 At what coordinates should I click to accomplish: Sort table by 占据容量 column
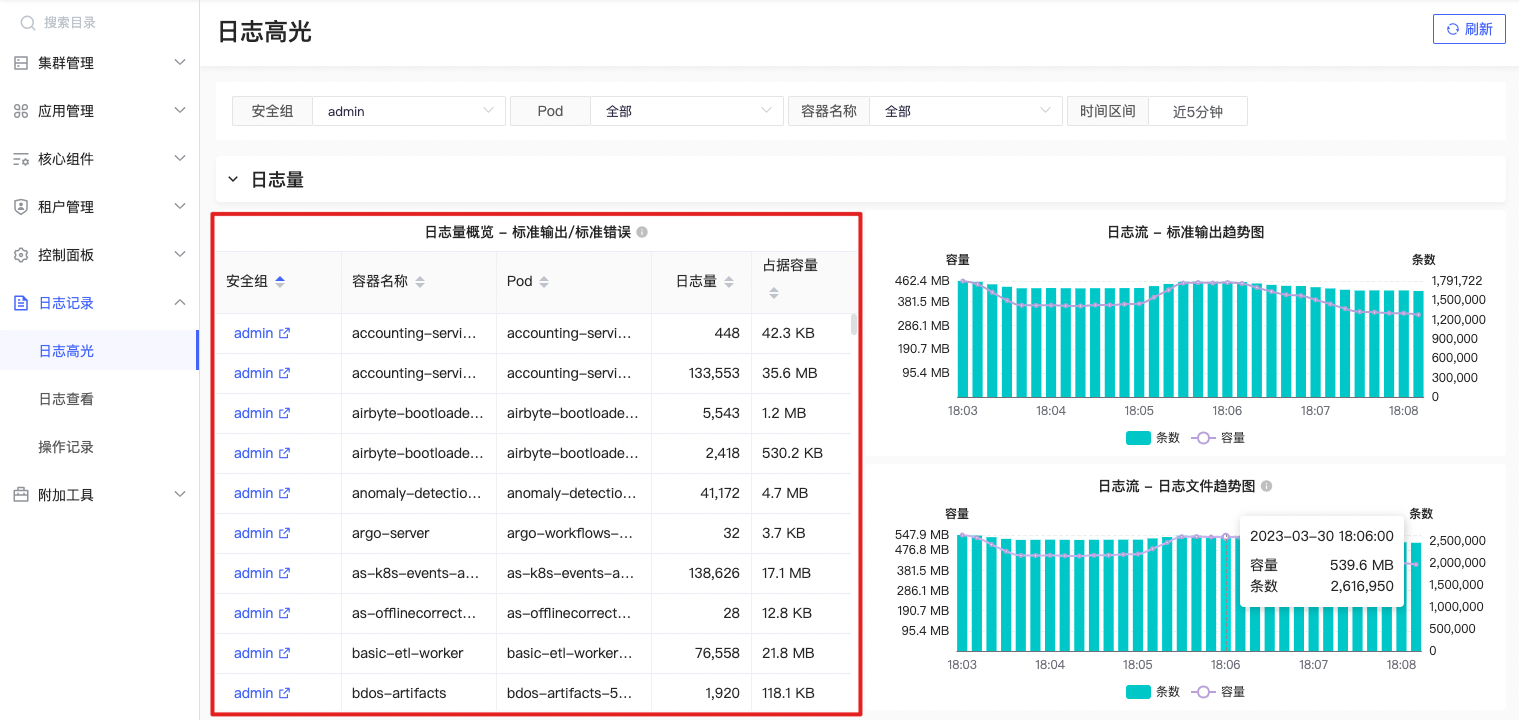coord(773,293)
